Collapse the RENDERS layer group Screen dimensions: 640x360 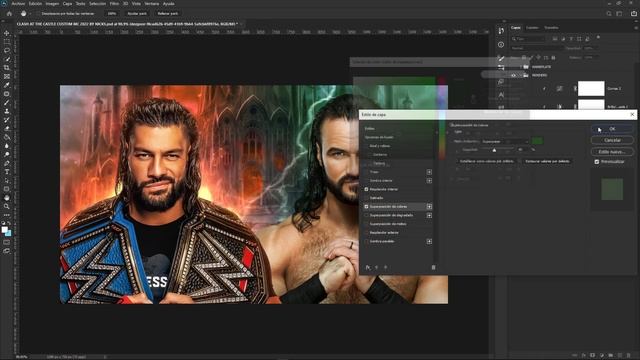pos(520,75)
